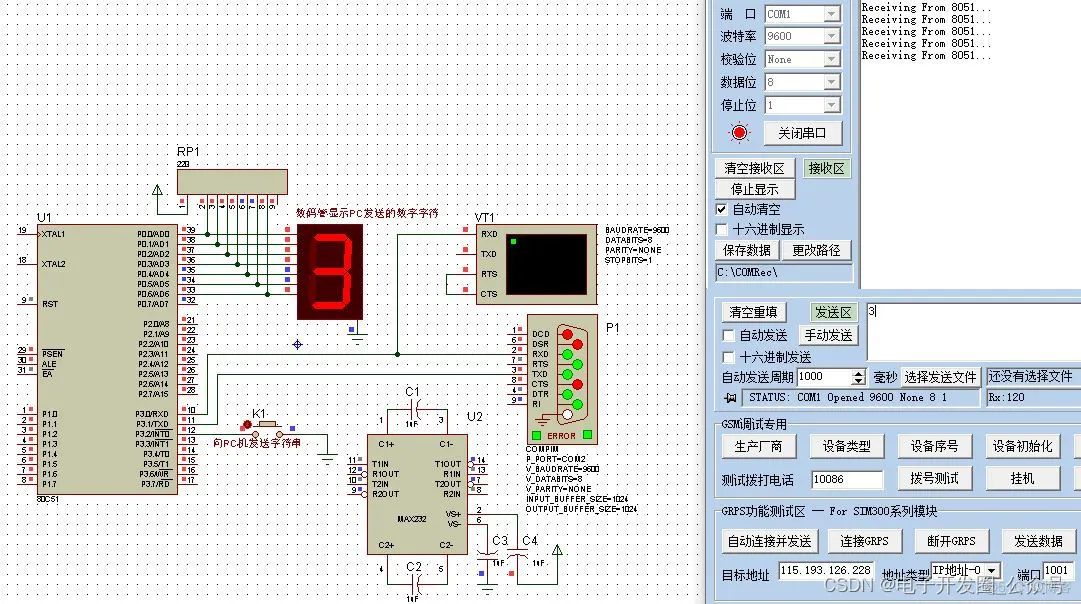Click the C:\COMRec\ save path field
The image size is (1081, 604).
click(784, 272)
